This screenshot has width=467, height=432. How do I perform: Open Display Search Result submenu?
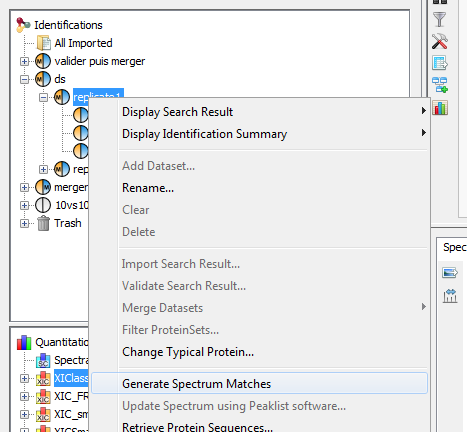click(x=259, y=112)
